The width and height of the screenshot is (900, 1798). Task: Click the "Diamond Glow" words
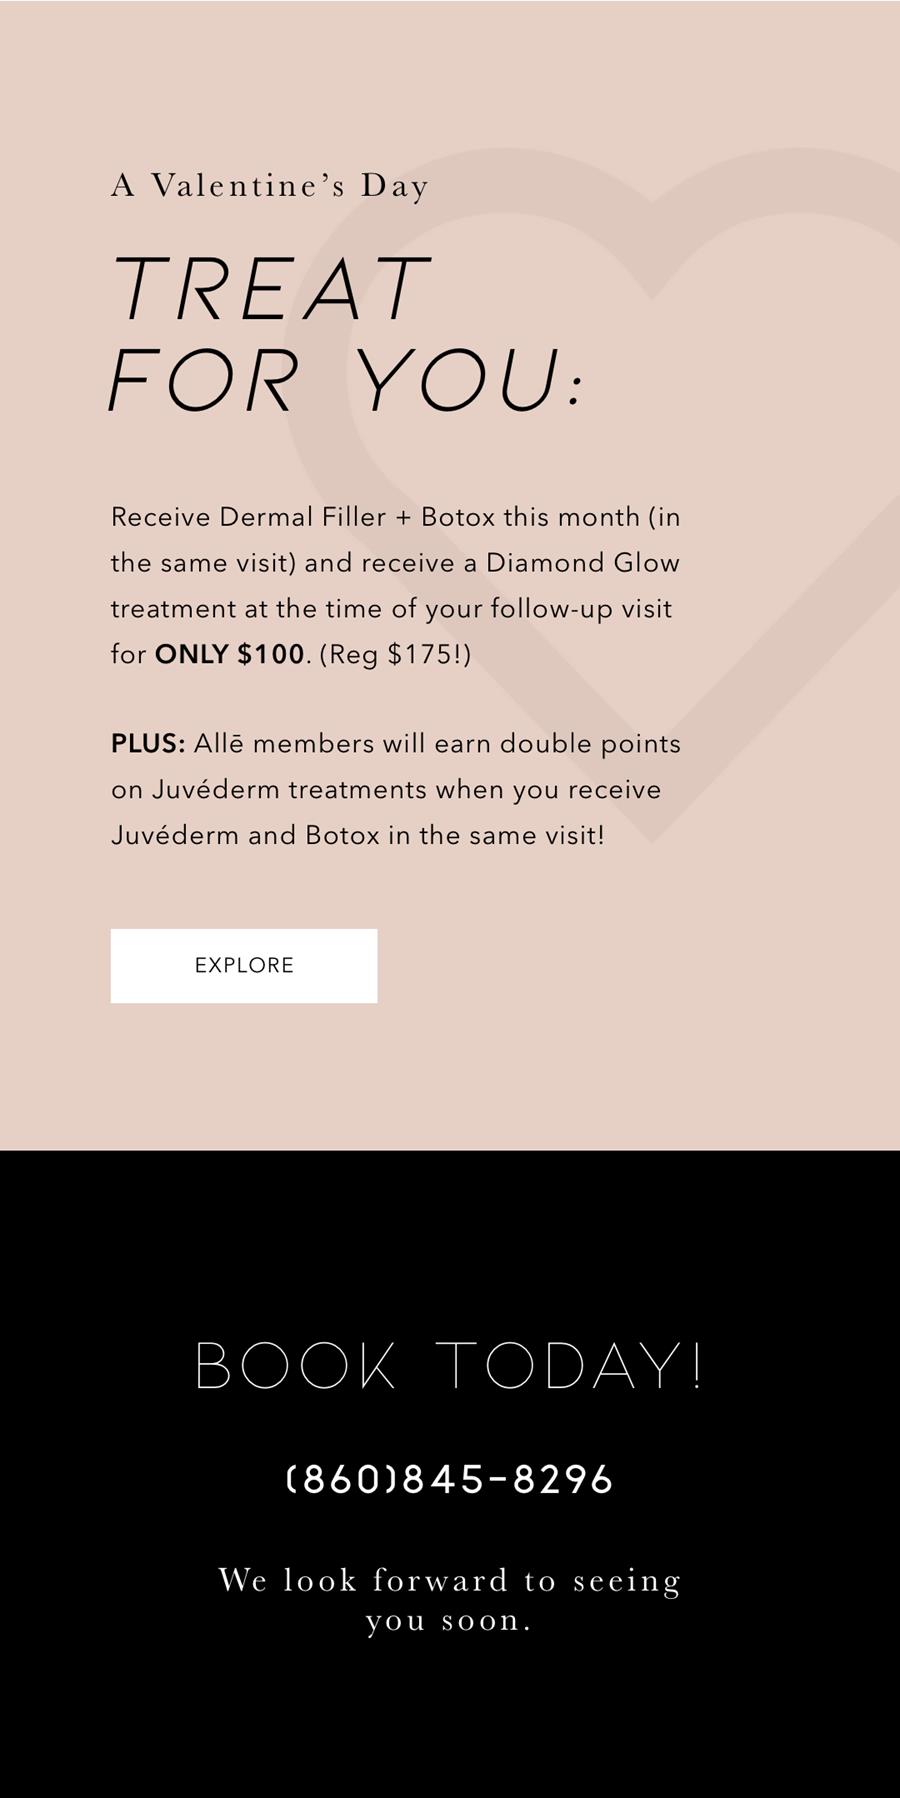(583, 563)
